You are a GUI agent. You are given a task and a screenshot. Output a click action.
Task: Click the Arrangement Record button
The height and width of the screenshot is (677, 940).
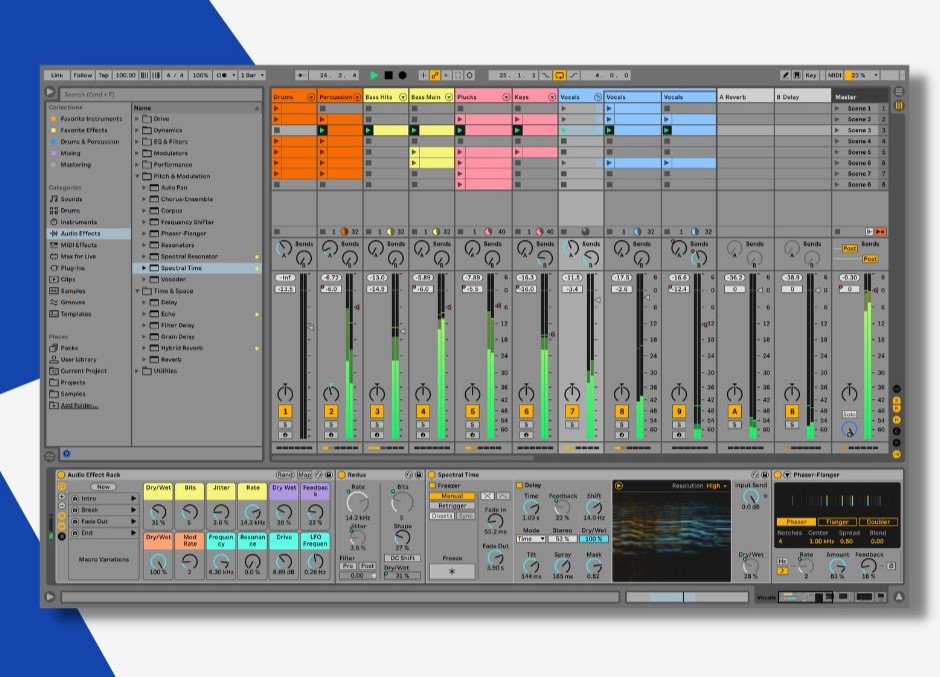tap(402, 75)
